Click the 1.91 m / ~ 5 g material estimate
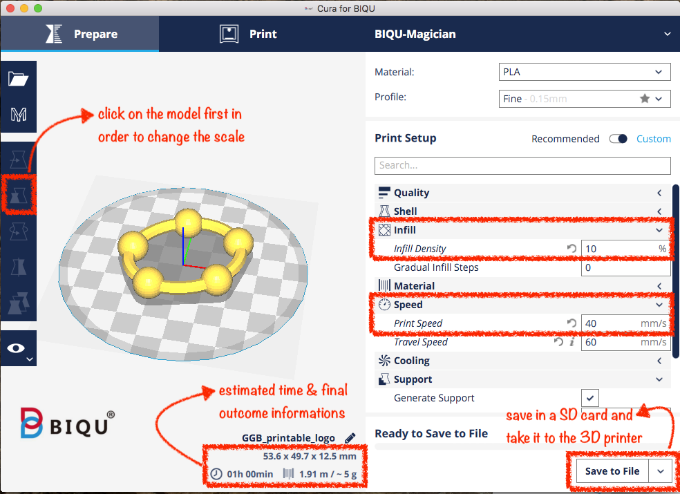The image size is (680, 494). click(x=328, y=474)
